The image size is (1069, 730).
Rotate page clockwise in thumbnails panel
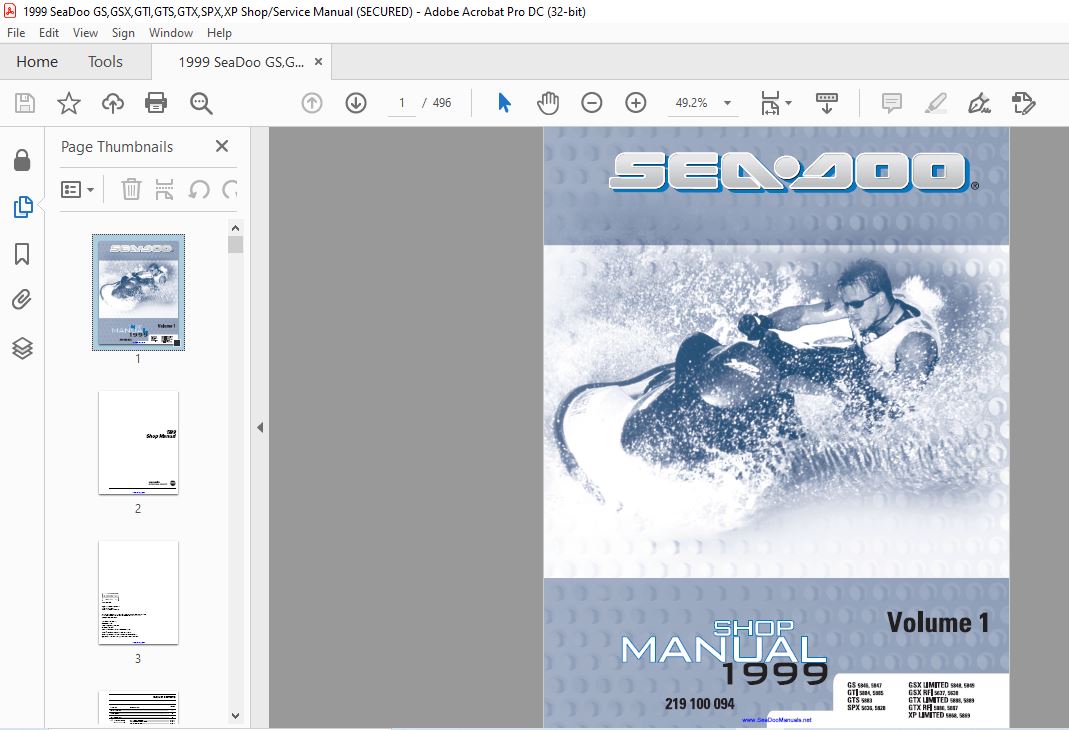230,189
